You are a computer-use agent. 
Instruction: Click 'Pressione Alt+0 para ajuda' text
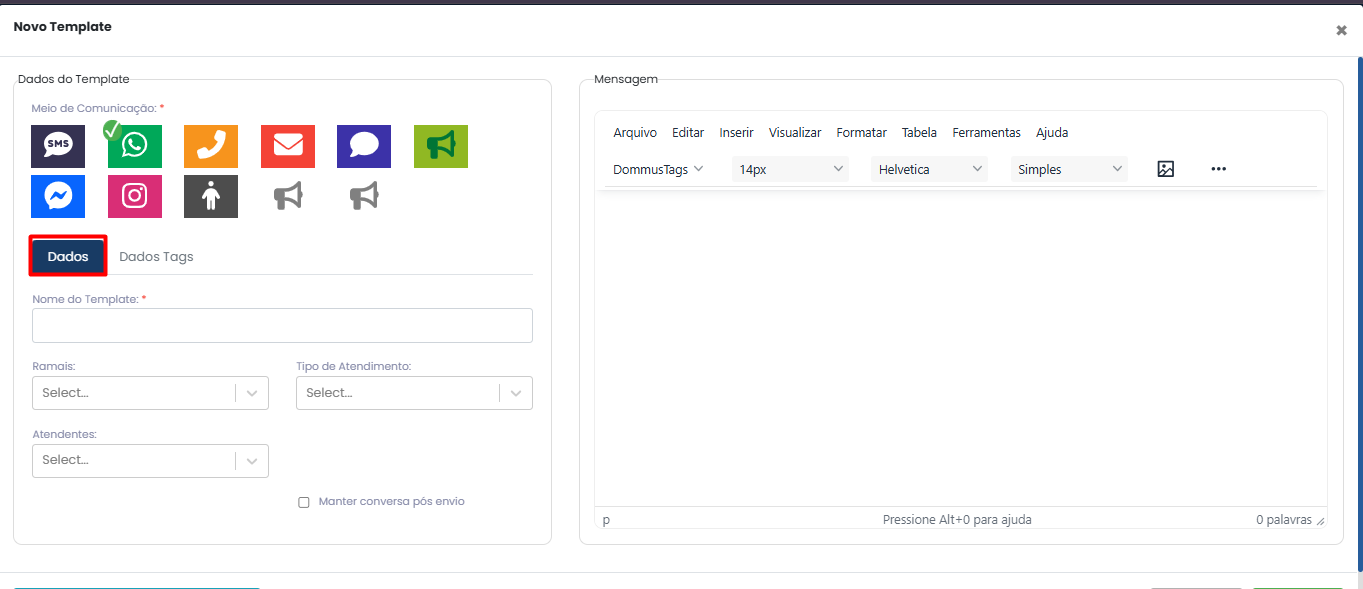(x=957, y=520)
